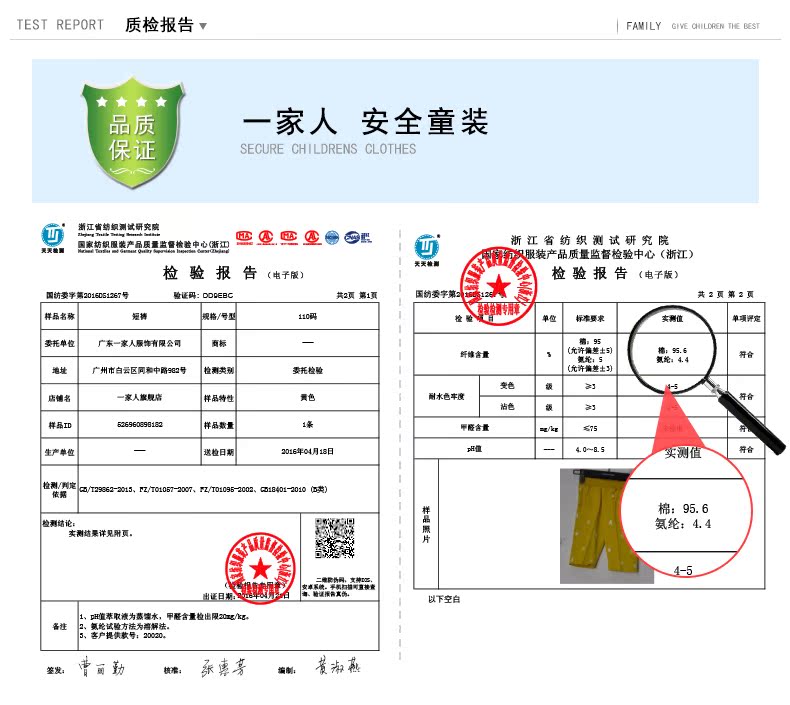Click the 符合 result in the pH值 row
This screenshot has width=790, height=705.
tap(746, 448)
